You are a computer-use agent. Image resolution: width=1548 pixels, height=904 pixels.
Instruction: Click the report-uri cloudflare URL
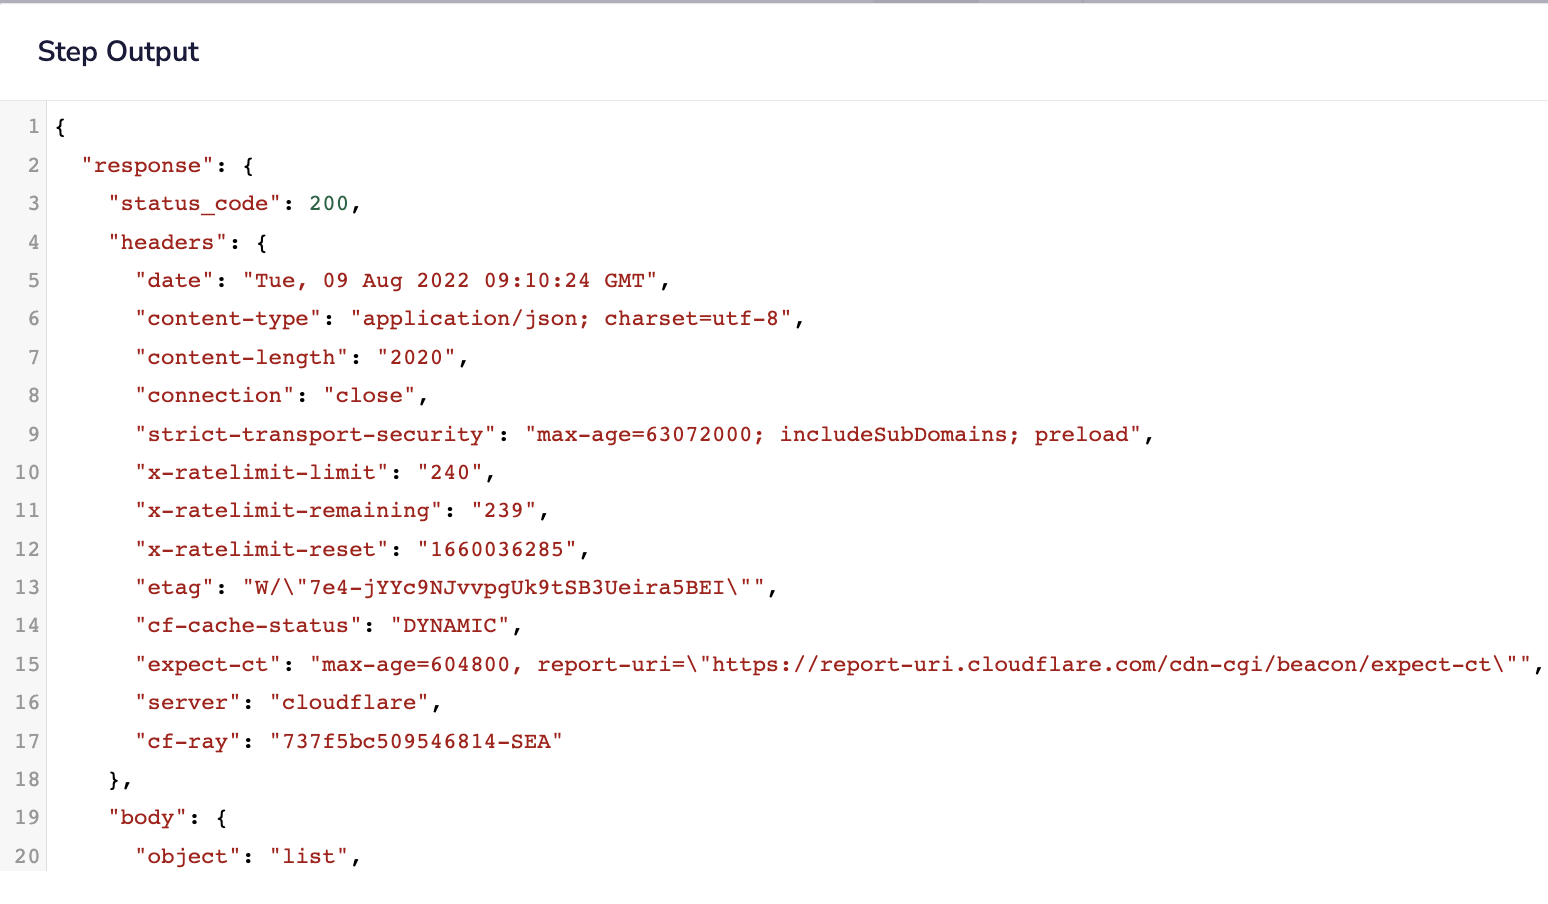(1100, 665)
